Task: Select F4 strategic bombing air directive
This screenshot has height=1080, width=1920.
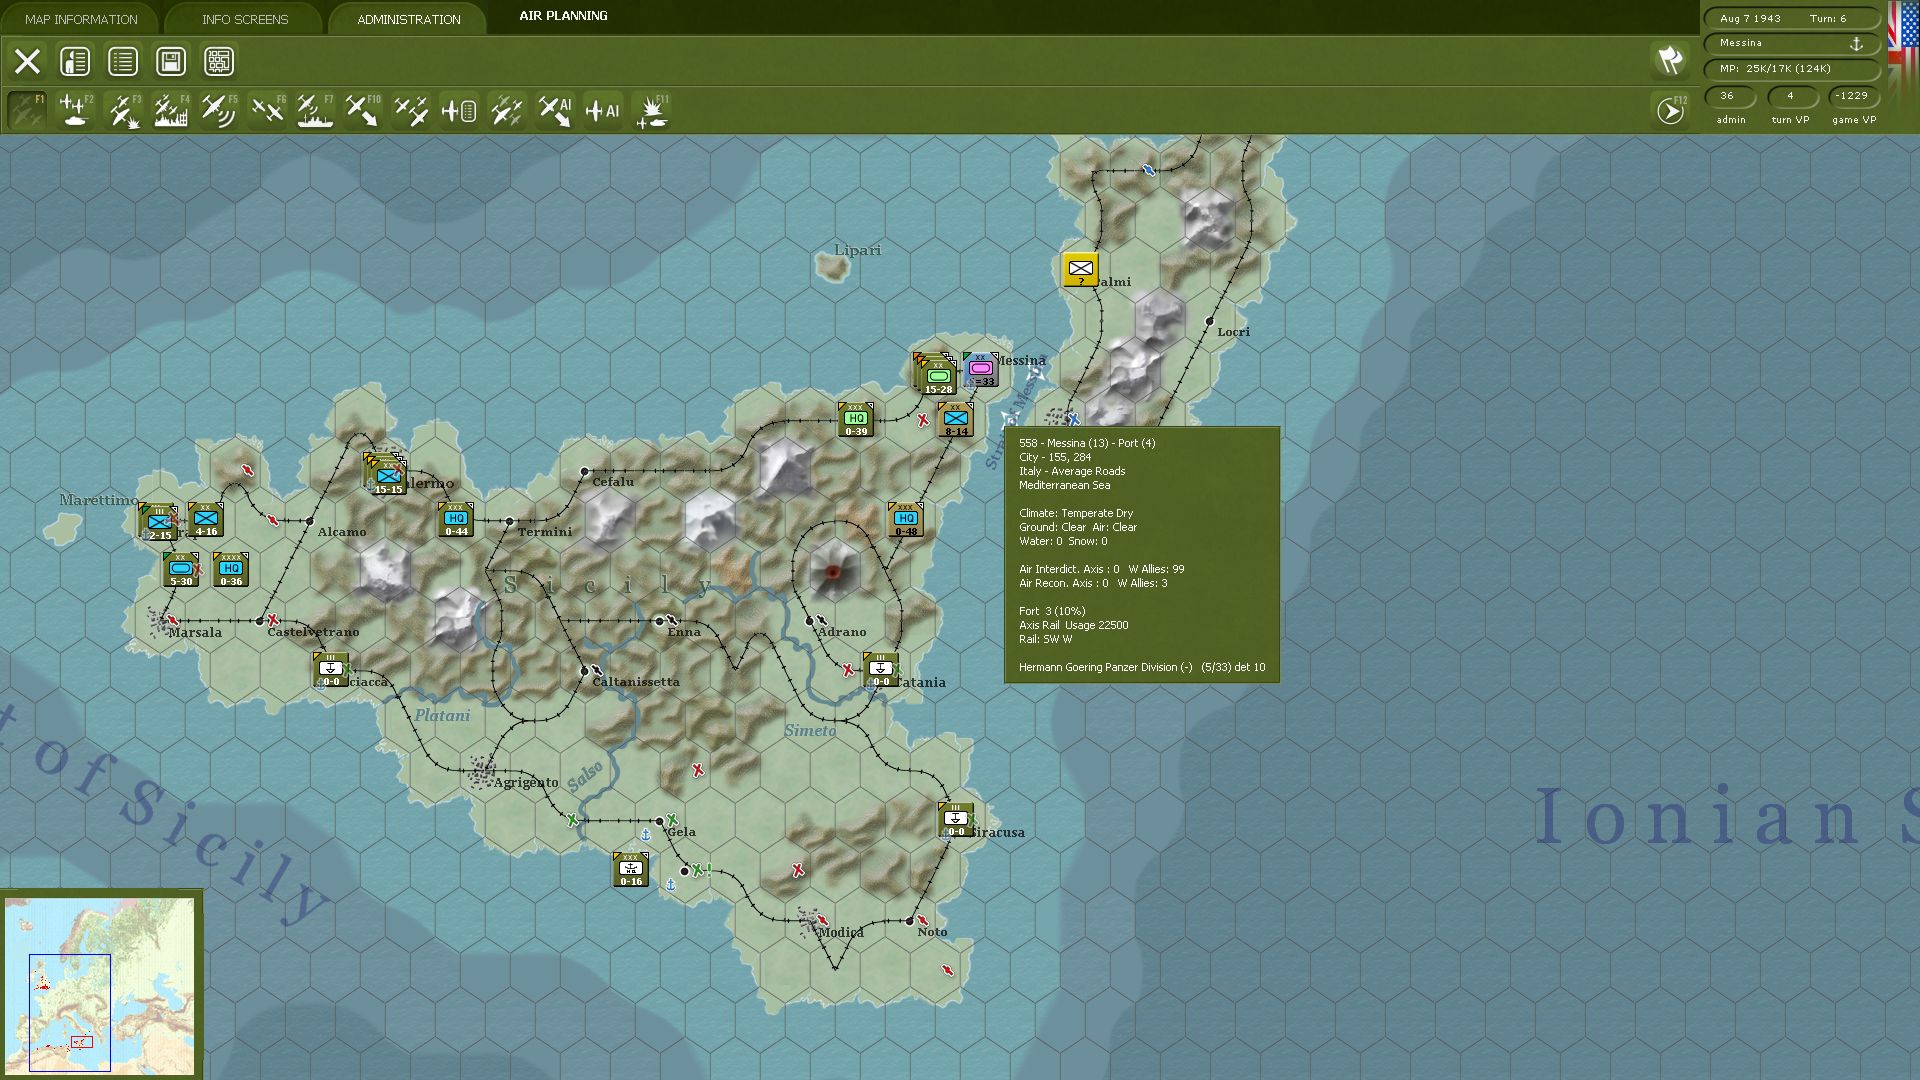Action: (x=171, y=110)
